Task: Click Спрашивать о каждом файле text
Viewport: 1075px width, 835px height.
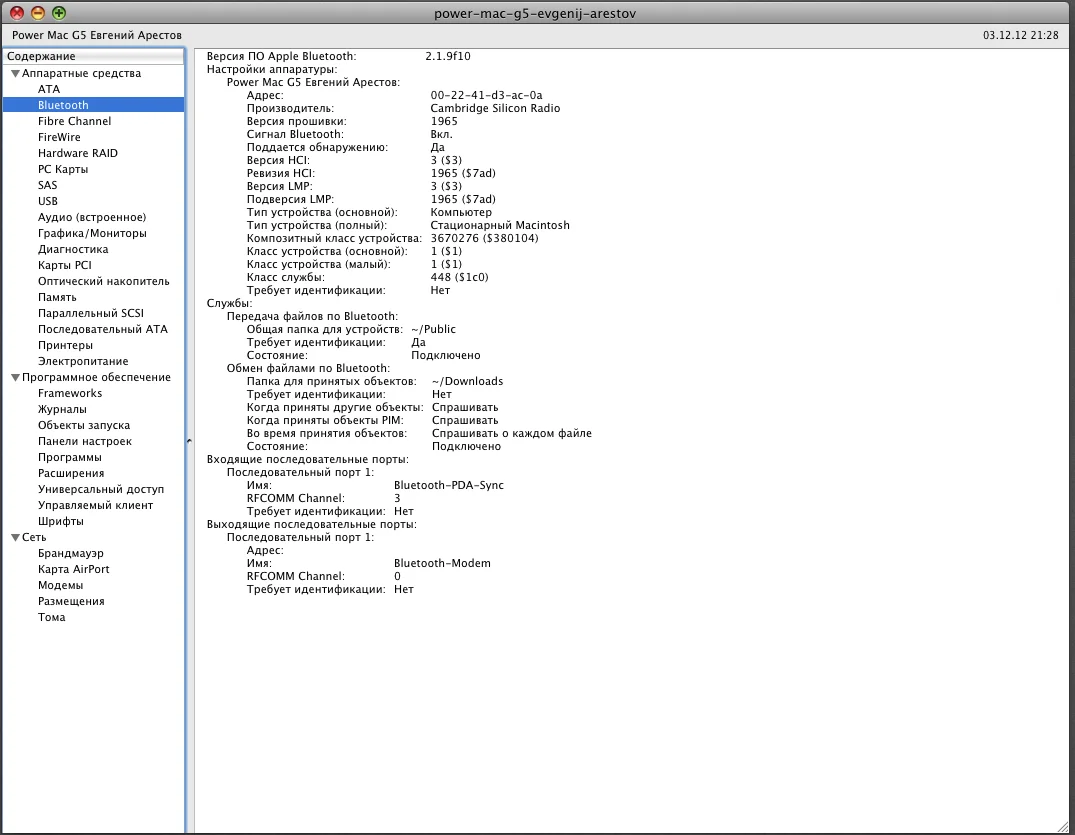Action: (511, 433)
